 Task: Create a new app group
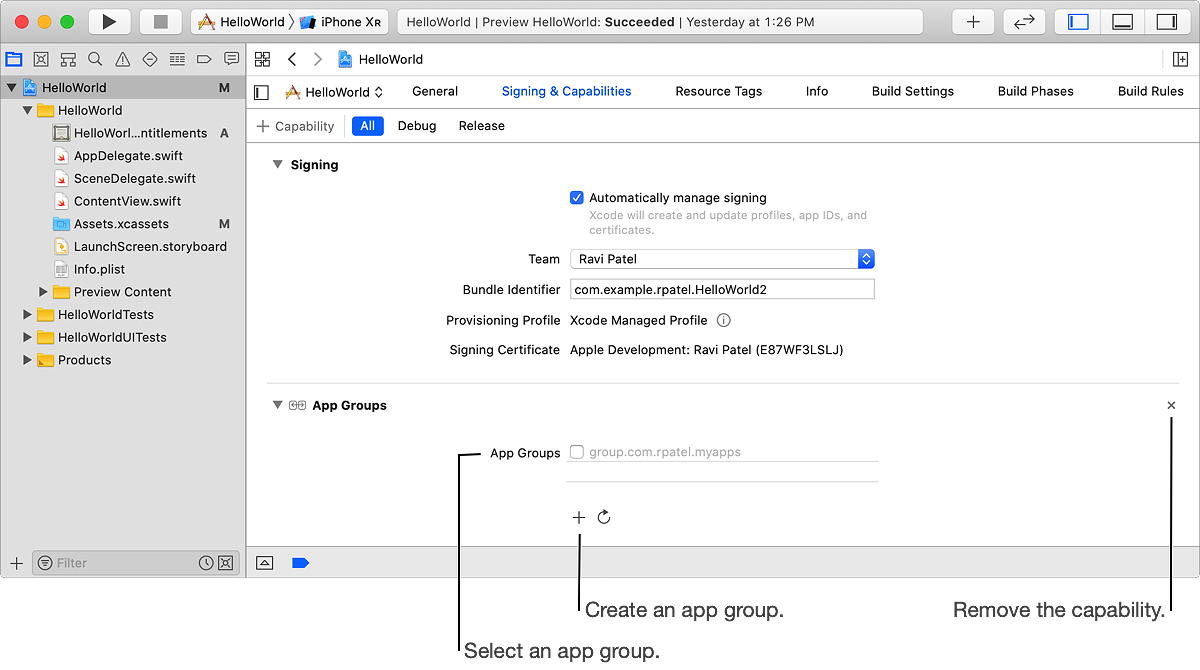coord(578,517)
